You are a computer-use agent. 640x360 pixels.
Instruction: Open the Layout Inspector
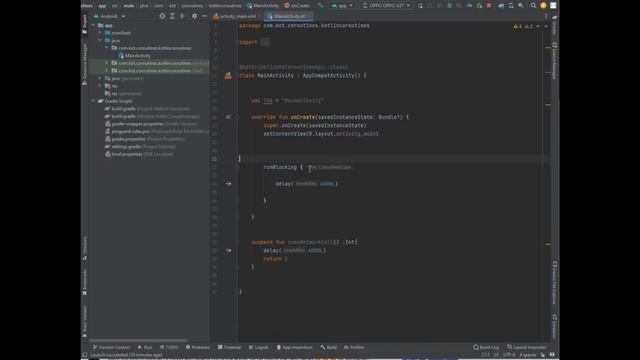[x=527, y=347]
